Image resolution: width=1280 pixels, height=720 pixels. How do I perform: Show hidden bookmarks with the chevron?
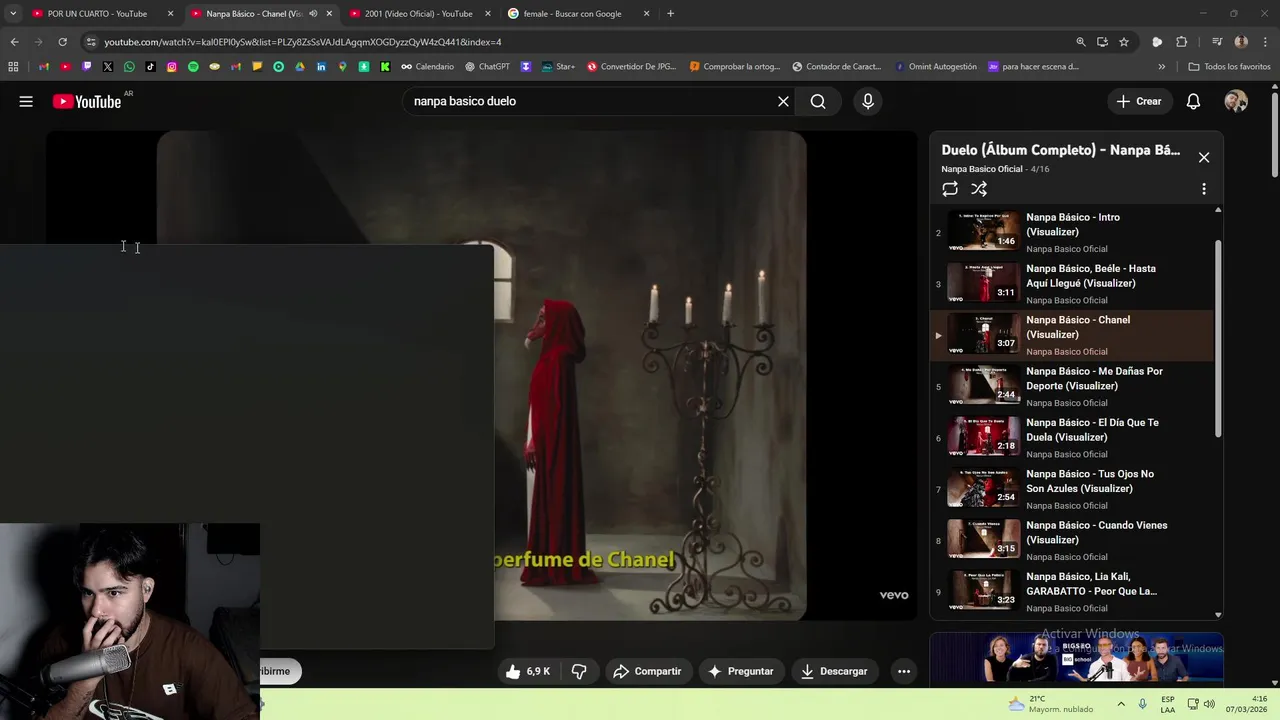(x=1161, y=67)
